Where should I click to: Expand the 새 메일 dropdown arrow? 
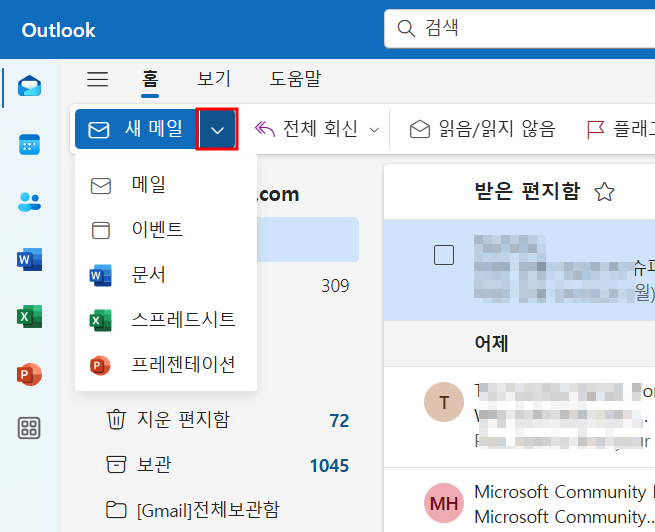[x=217, y=129]
